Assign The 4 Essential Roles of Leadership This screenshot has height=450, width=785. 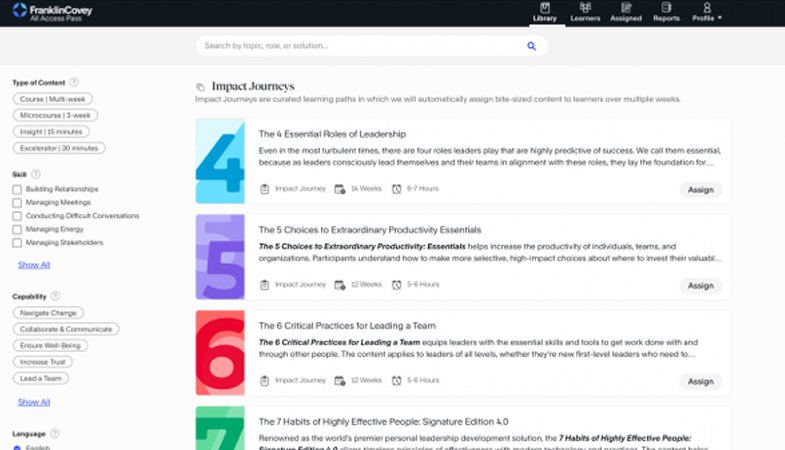[x=700, y=190]
